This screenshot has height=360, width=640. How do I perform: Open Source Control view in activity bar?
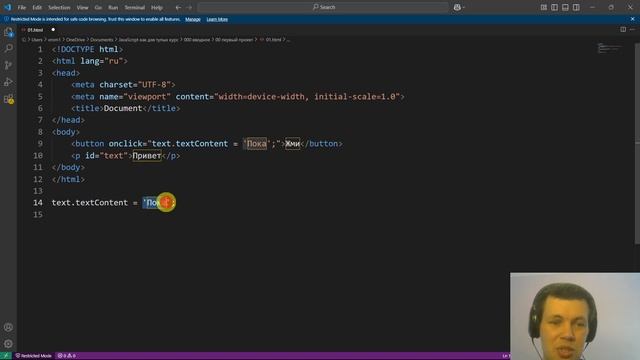pos(8,65)
